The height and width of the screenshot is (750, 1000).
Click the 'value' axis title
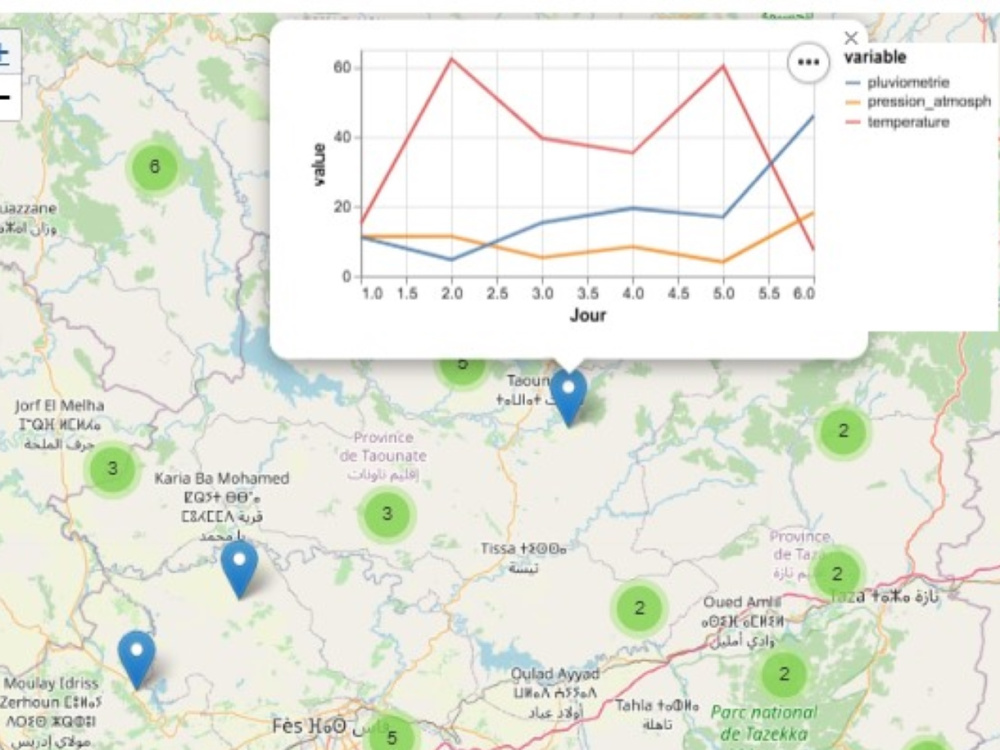319,165
